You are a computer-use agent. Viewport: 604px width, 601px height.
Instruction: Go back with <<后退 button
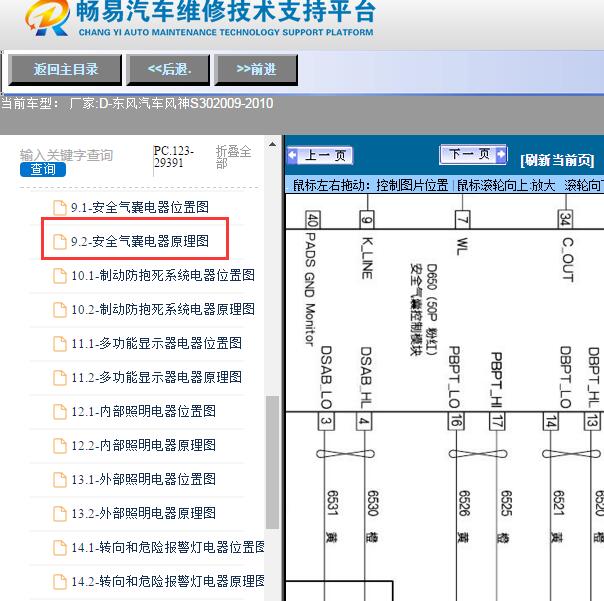[x=168, y=70]
